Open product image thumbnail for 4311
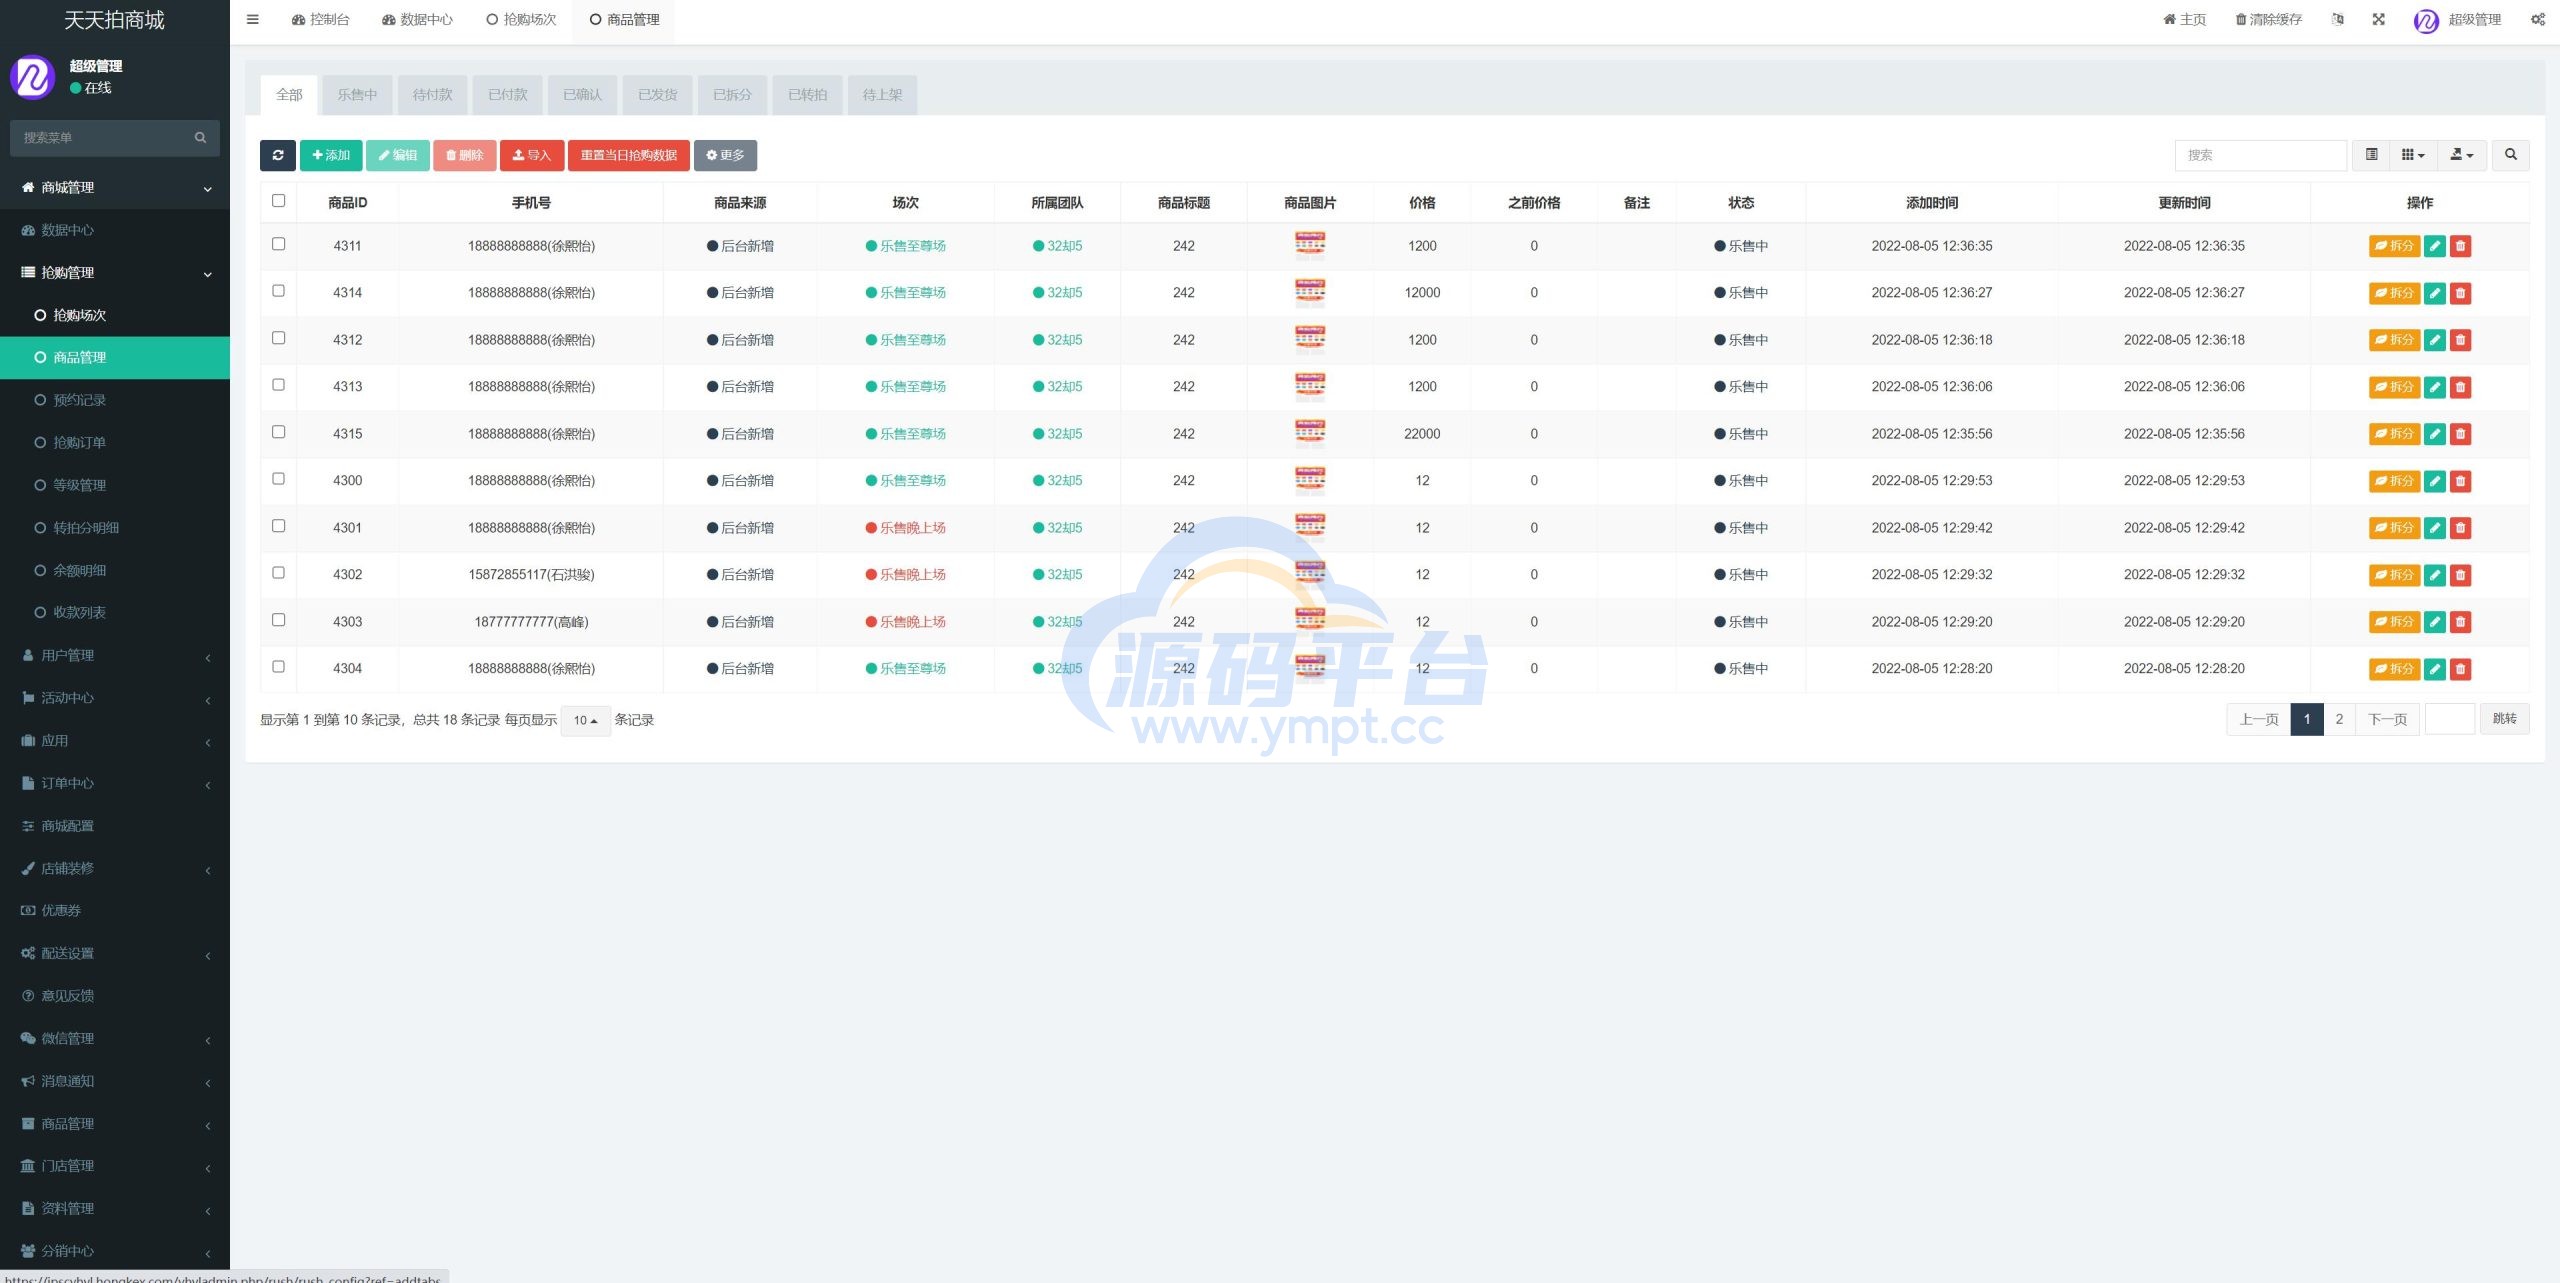The width and height of the screenshot is (2560, 1283). coord(1310,245)
